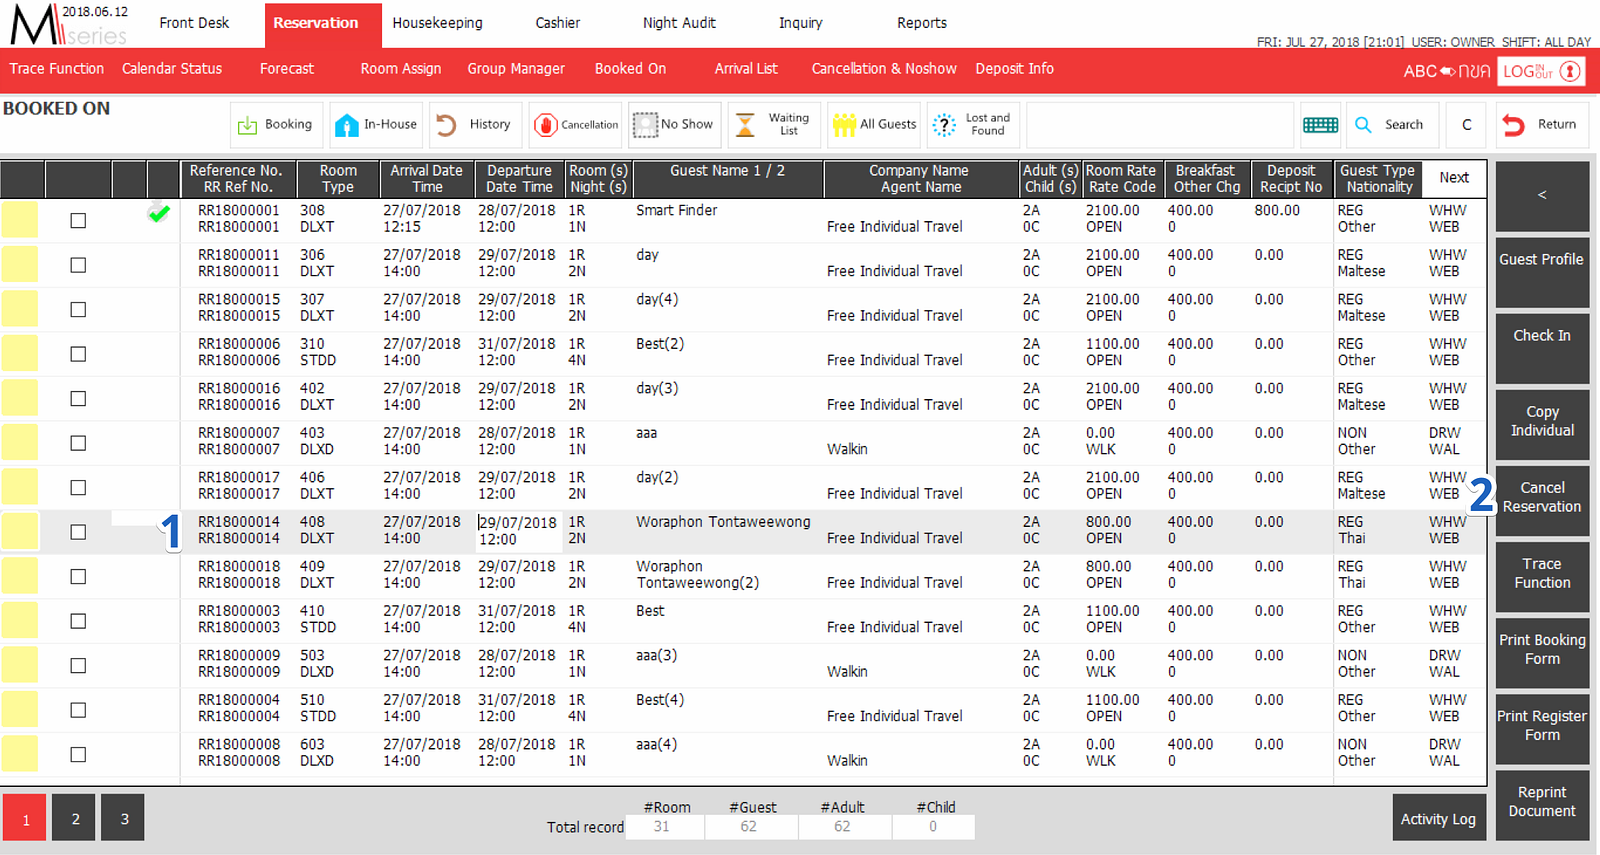Click yellow status box of RR18000003

point(20,620)
